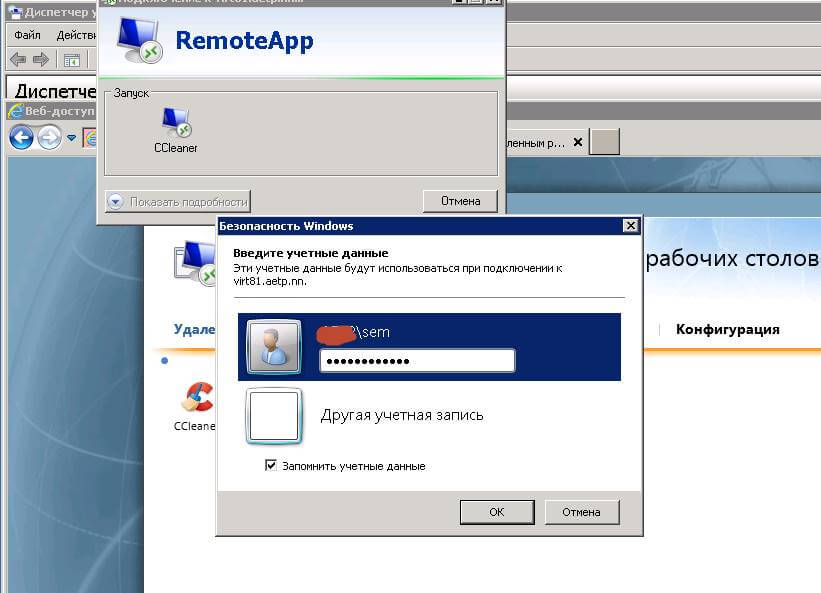821x593 pixels.
Task: Click the CCleaner icon in the Запуск group
Action: 176,122
